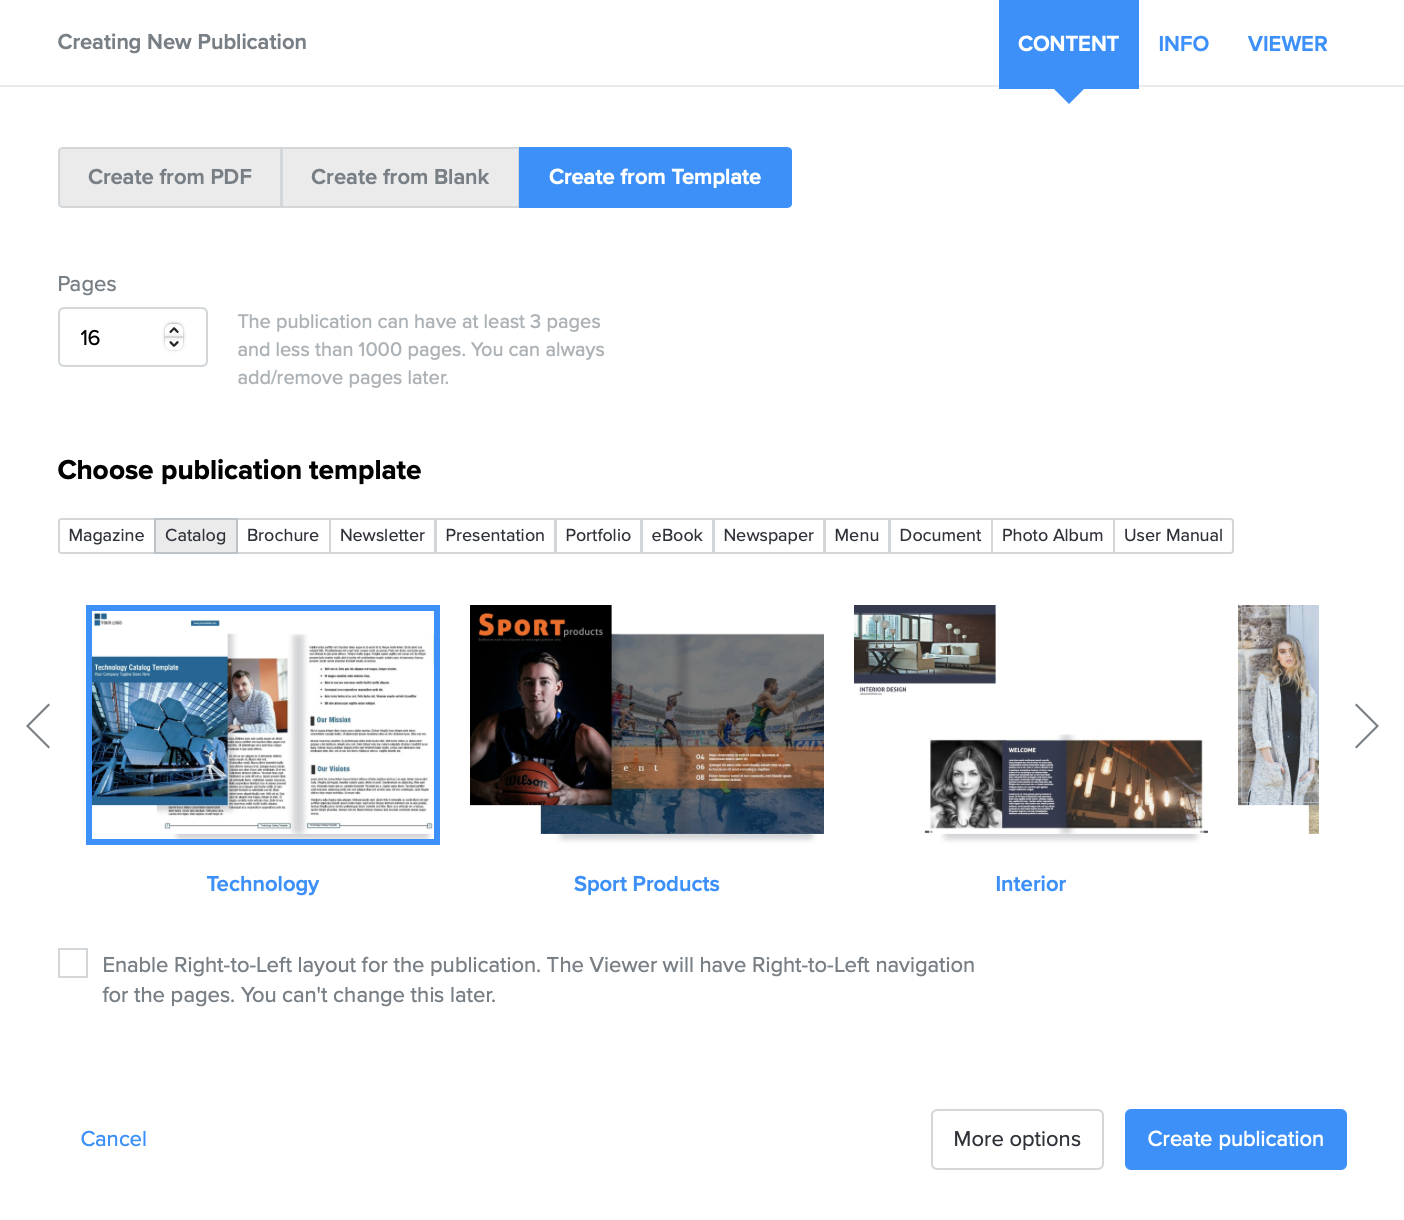Screen dimensions: 1404x1220
Task: Open the CONTENT tab
Action: click(1068, 43)
